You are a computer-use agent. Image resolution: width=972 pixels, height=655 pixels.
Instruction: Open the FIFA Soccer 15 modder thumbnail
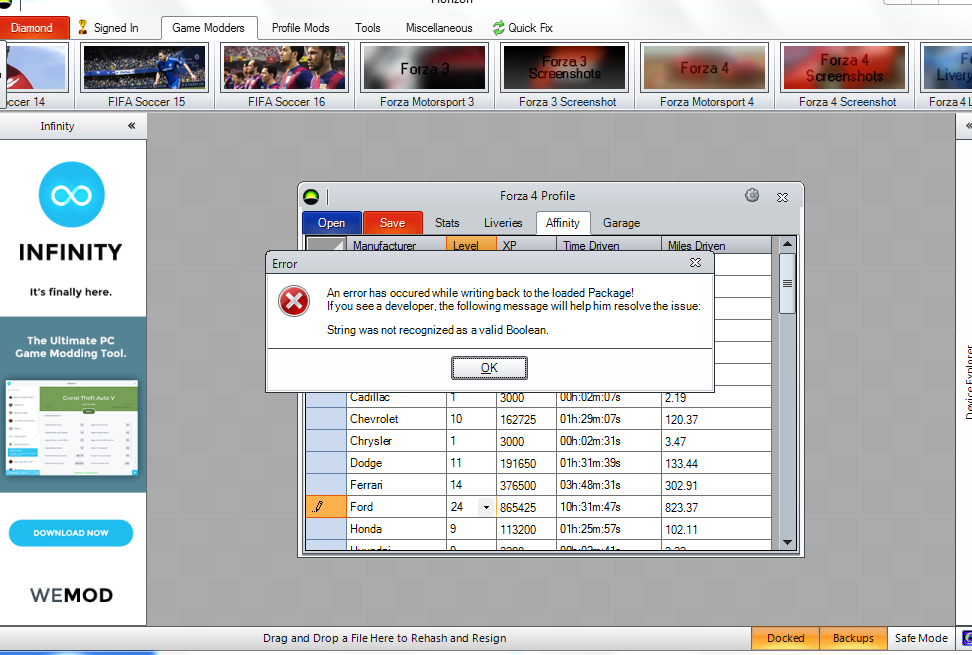tap(144, 68)
